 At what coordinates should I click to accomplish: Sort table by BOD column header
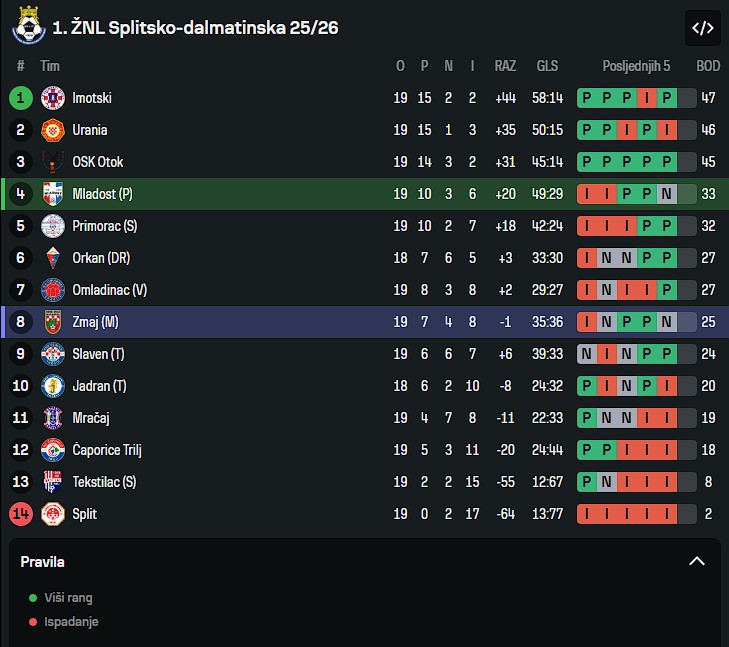click(x=708, y=66)
